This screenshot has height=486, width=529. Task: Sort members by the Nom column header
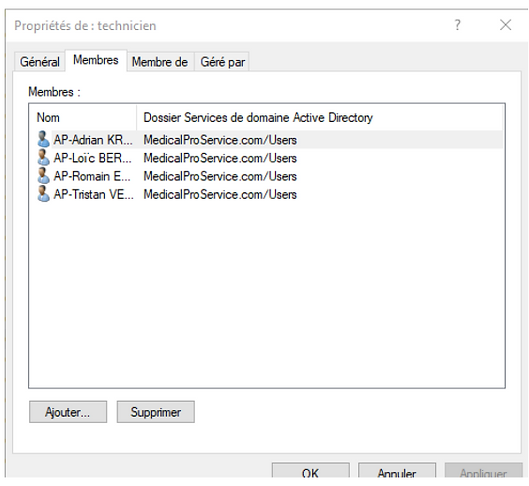click(83, 117)
